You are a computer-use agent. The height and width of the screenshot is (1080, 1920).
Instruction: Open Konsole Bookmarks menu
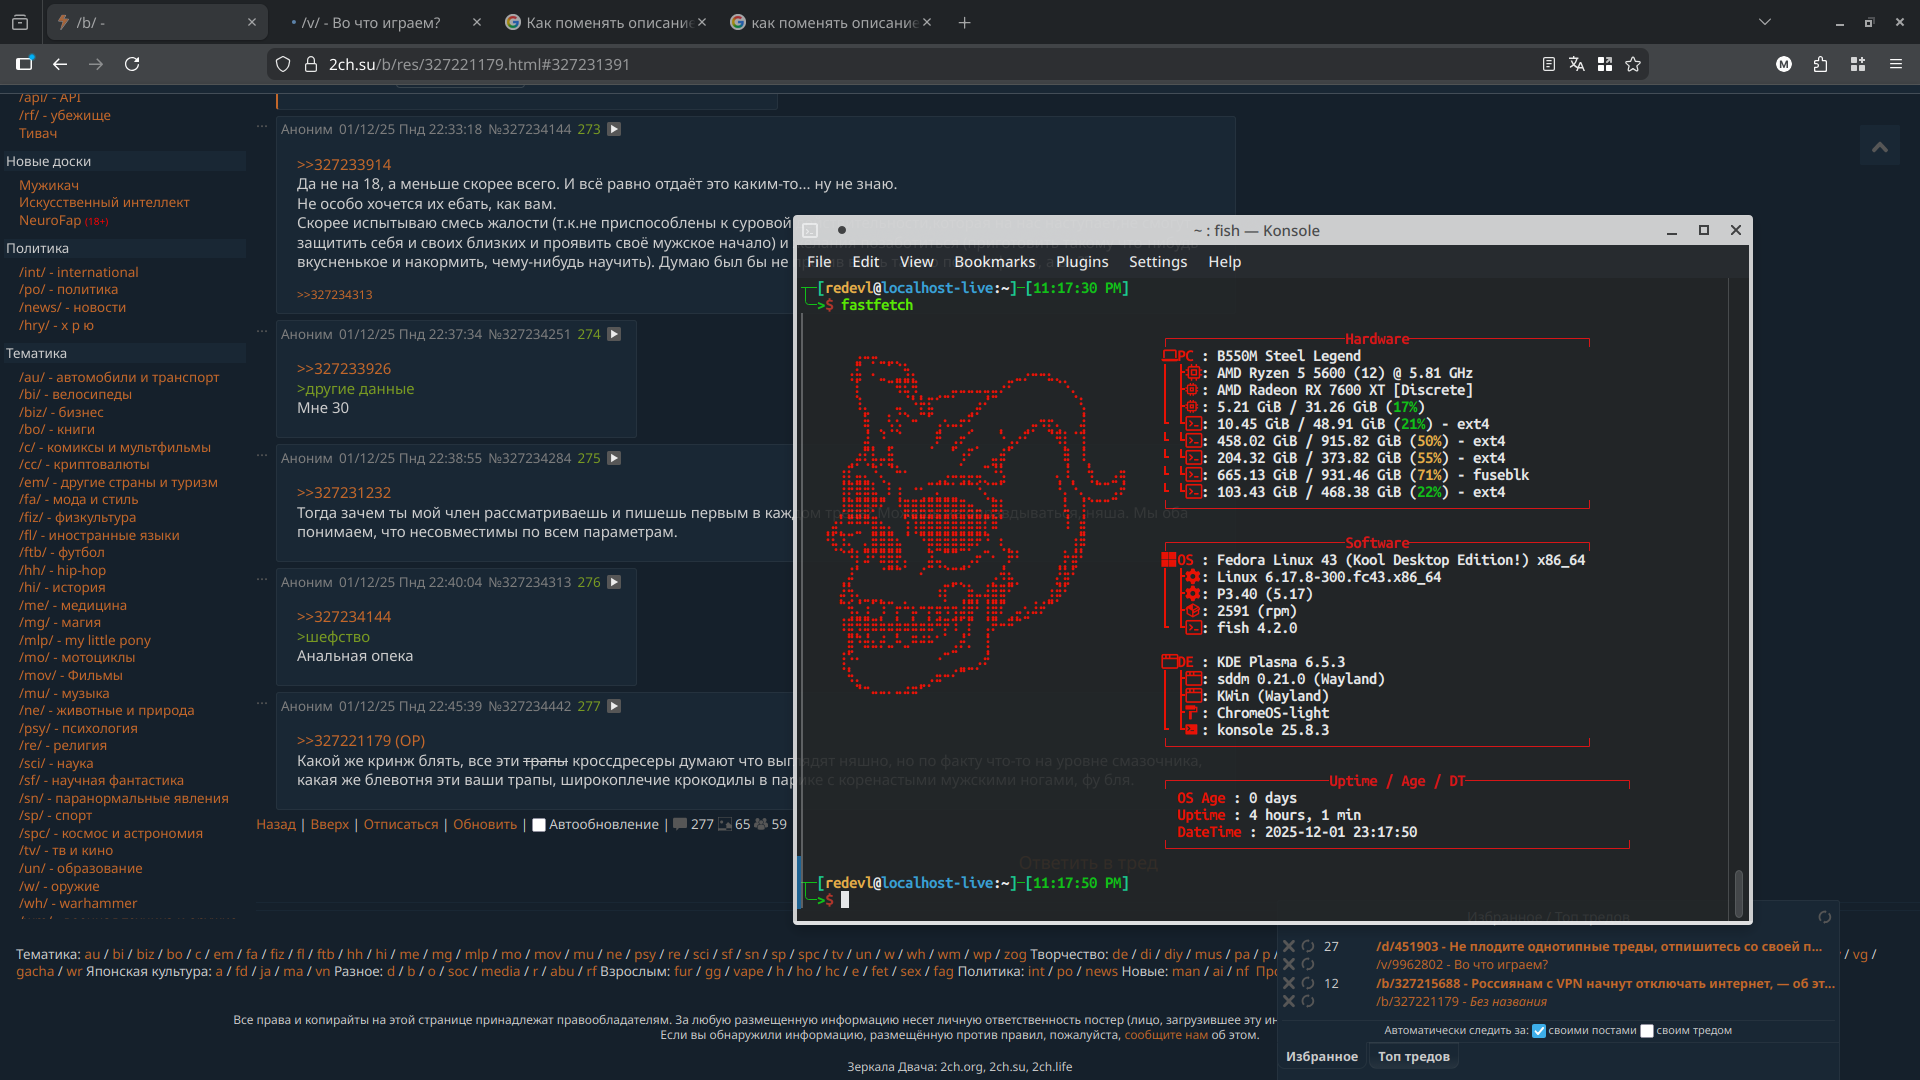click(x=994, y=262)
